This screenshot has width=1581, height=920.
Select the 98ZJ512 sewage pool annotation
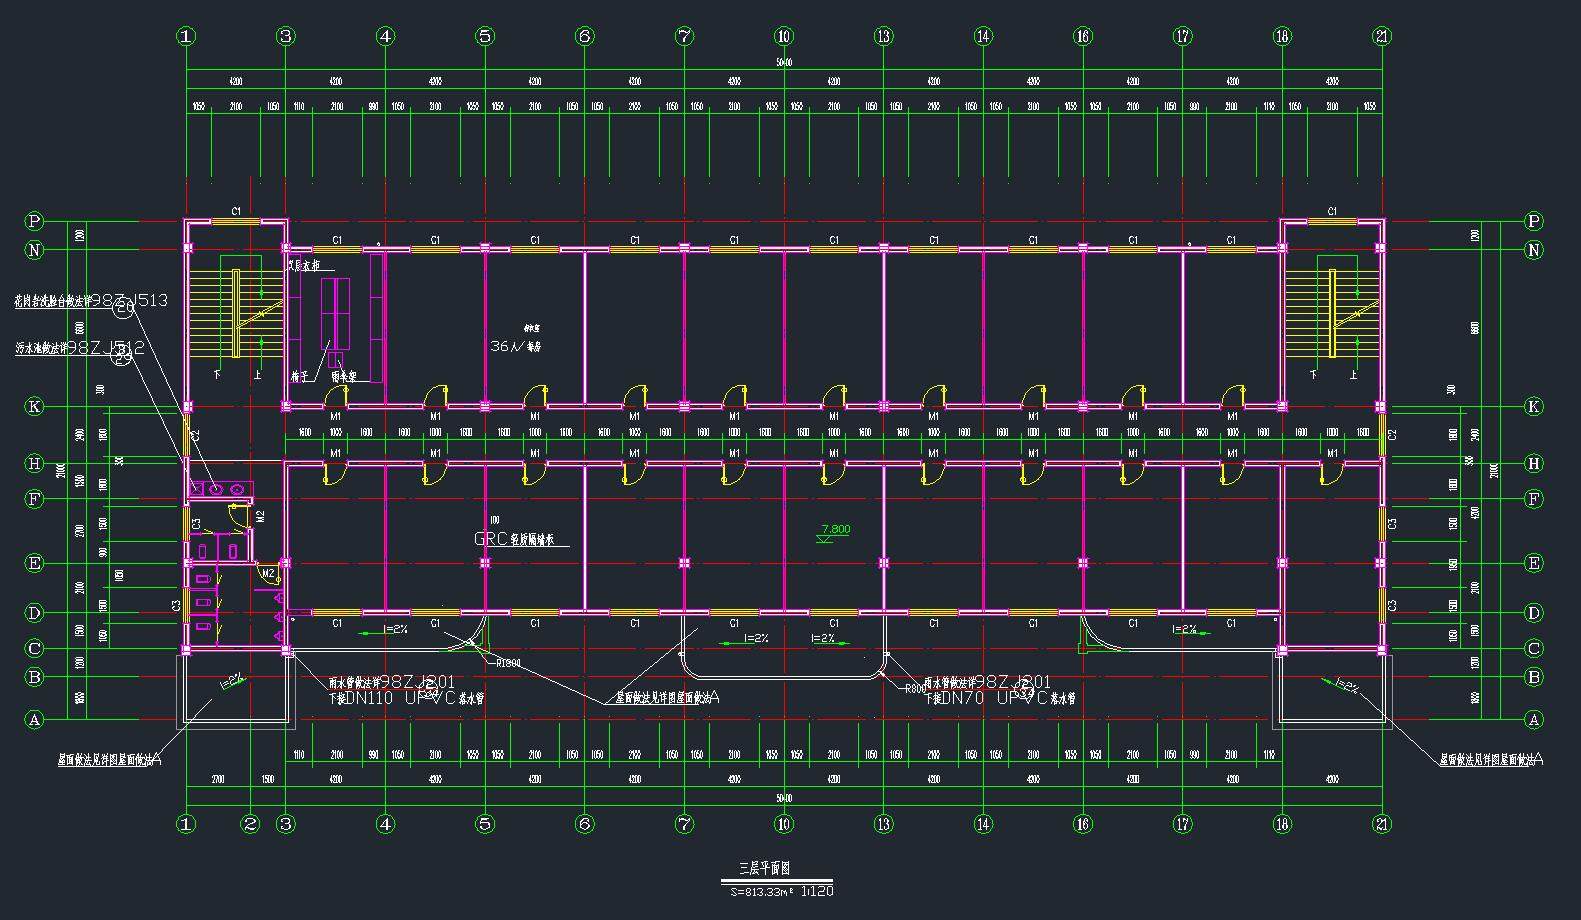(80, 347)
